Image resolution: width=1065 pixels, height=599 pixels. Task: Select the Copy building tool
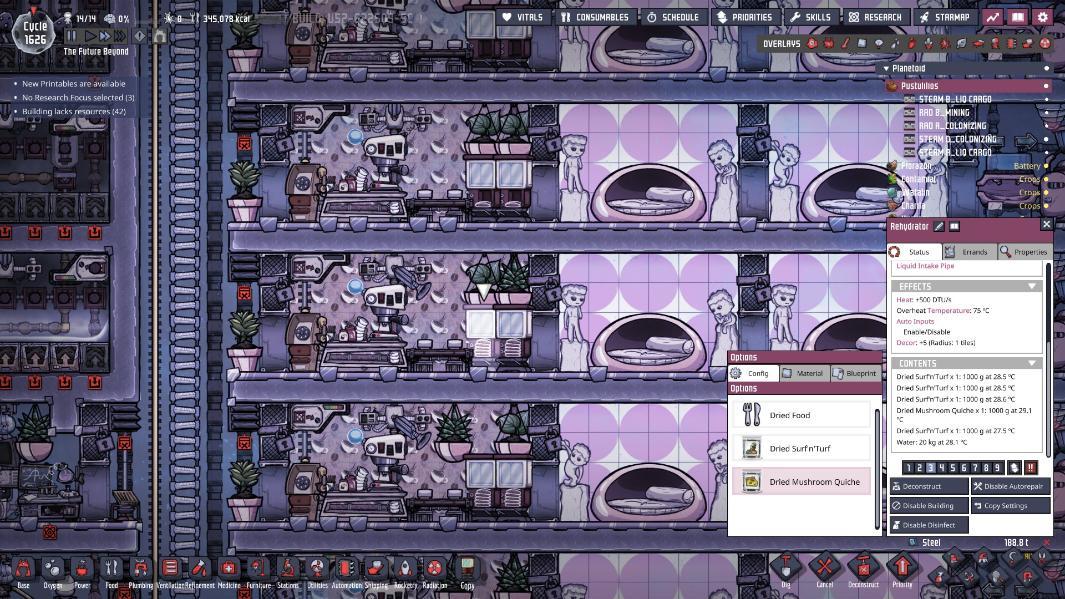pos(467,571)
